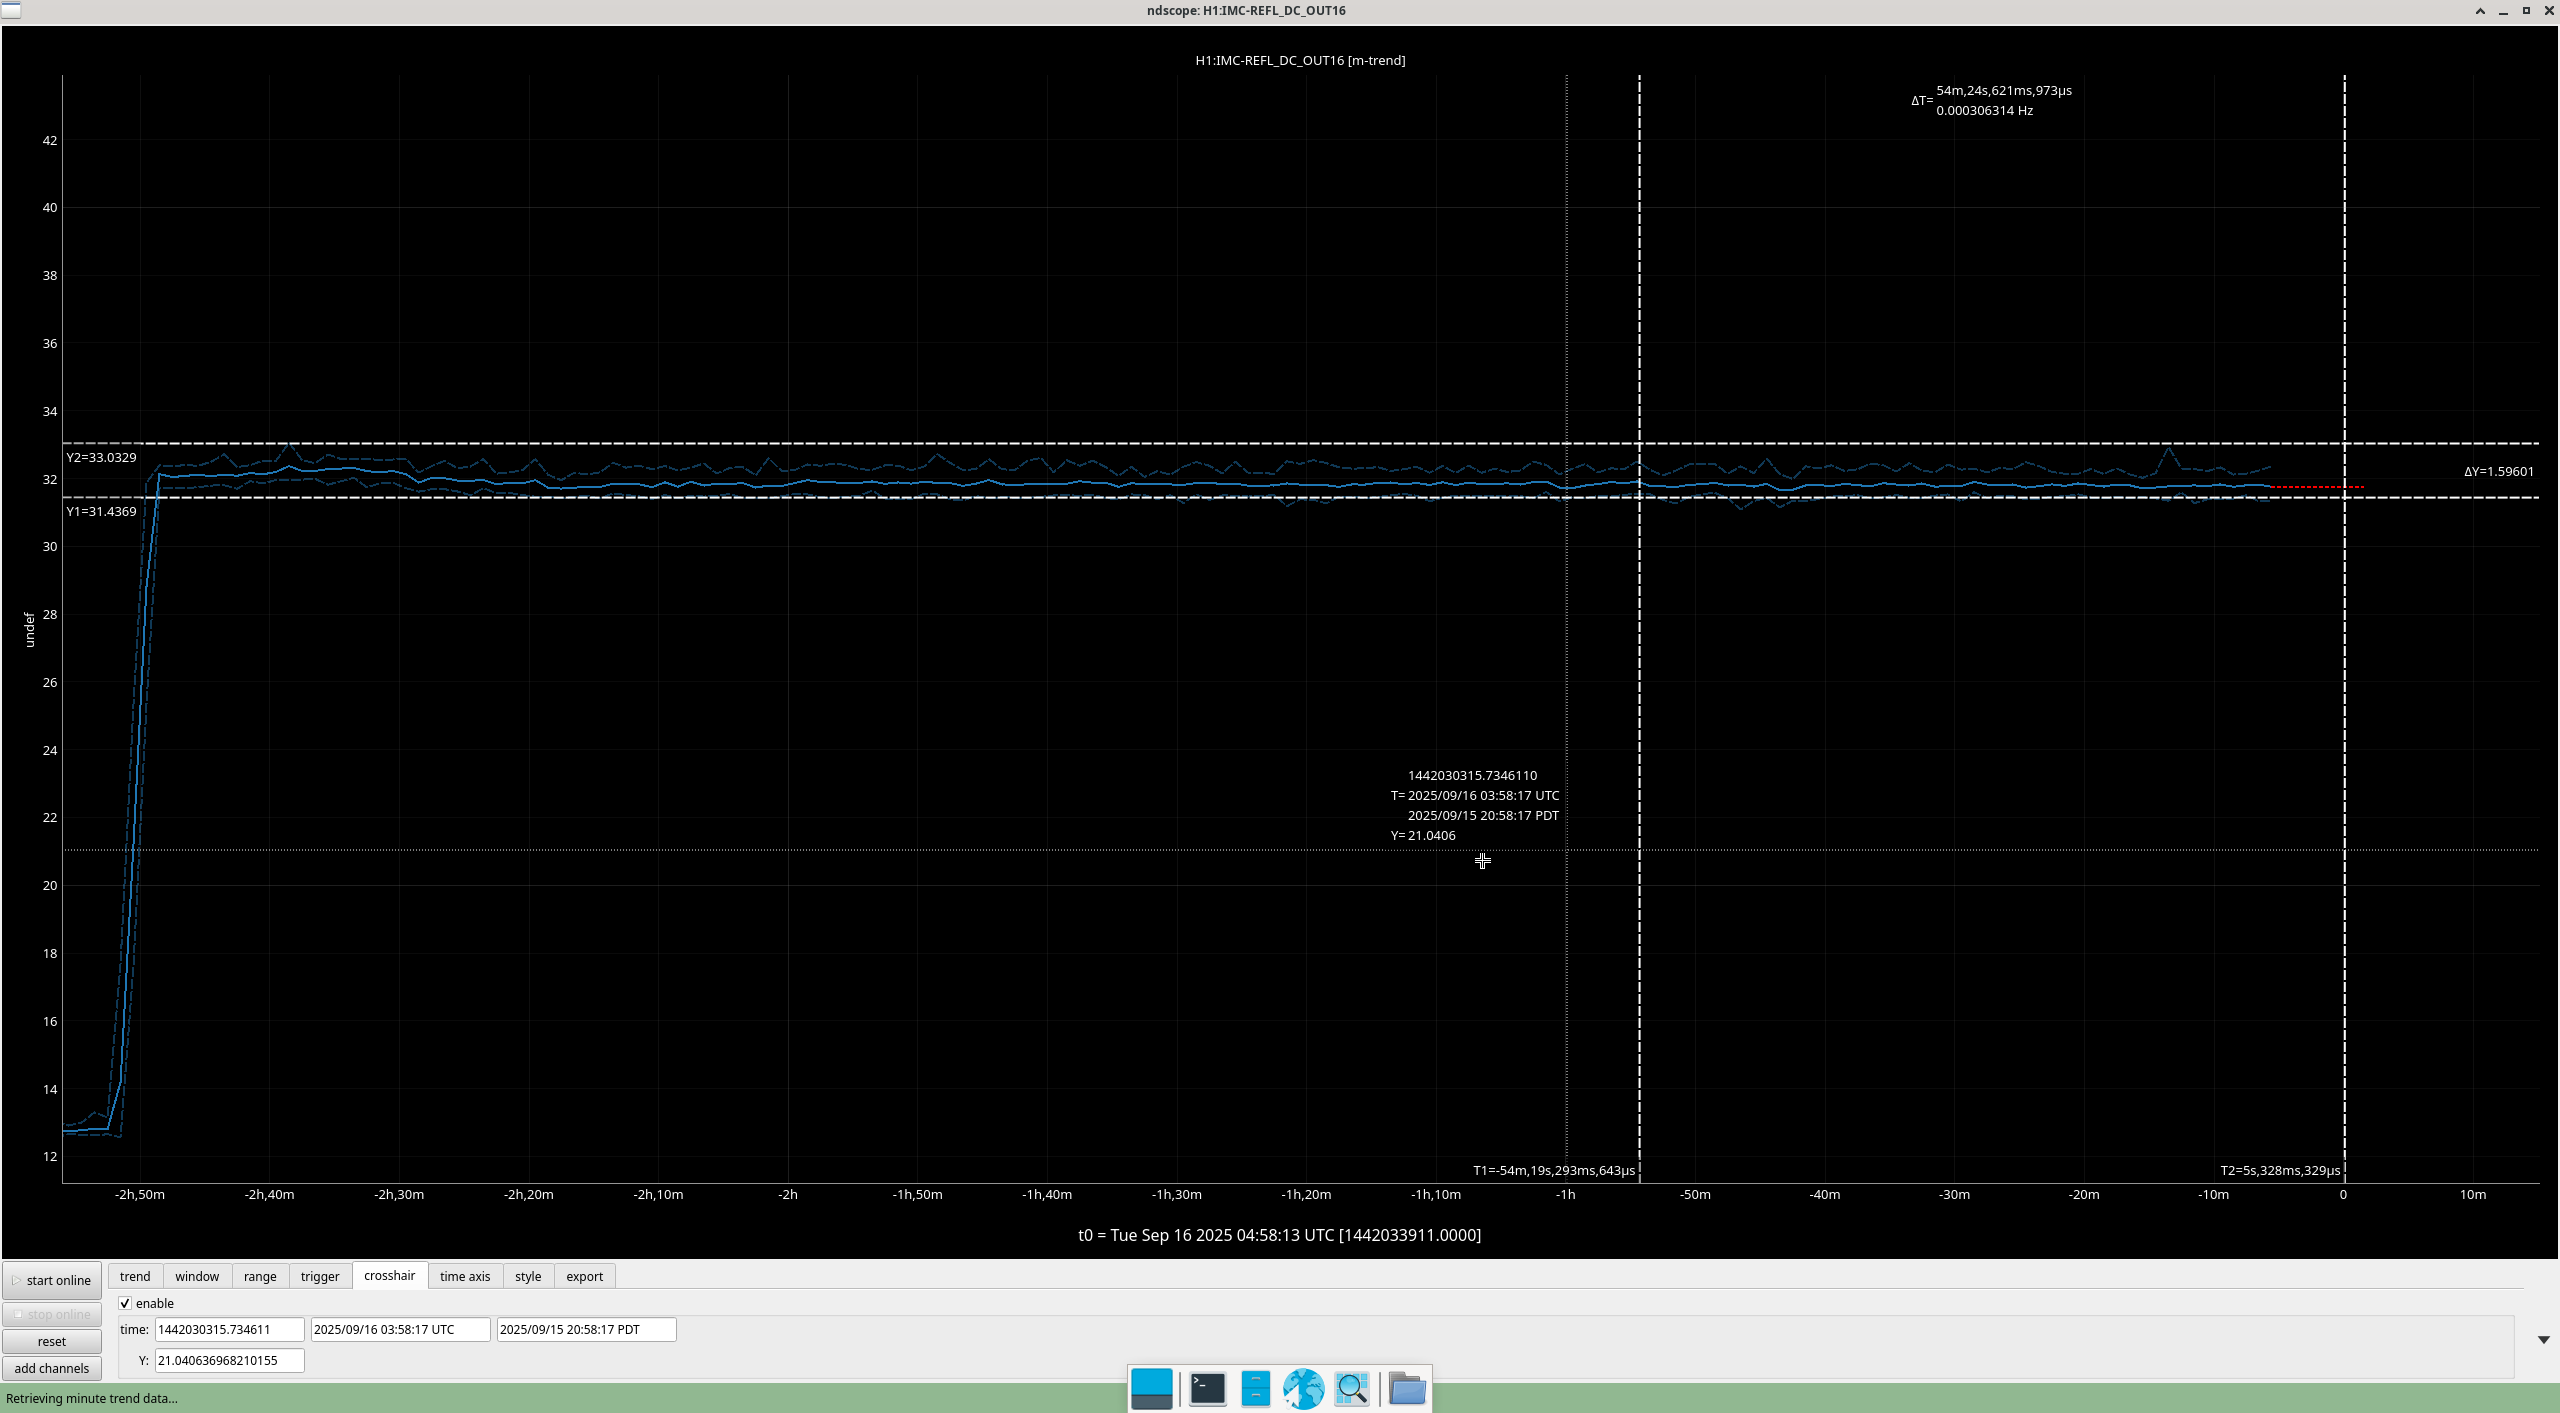Disable the crosshair enable checkbox
The image size is (2560, 1413).
click(125, 1303)
